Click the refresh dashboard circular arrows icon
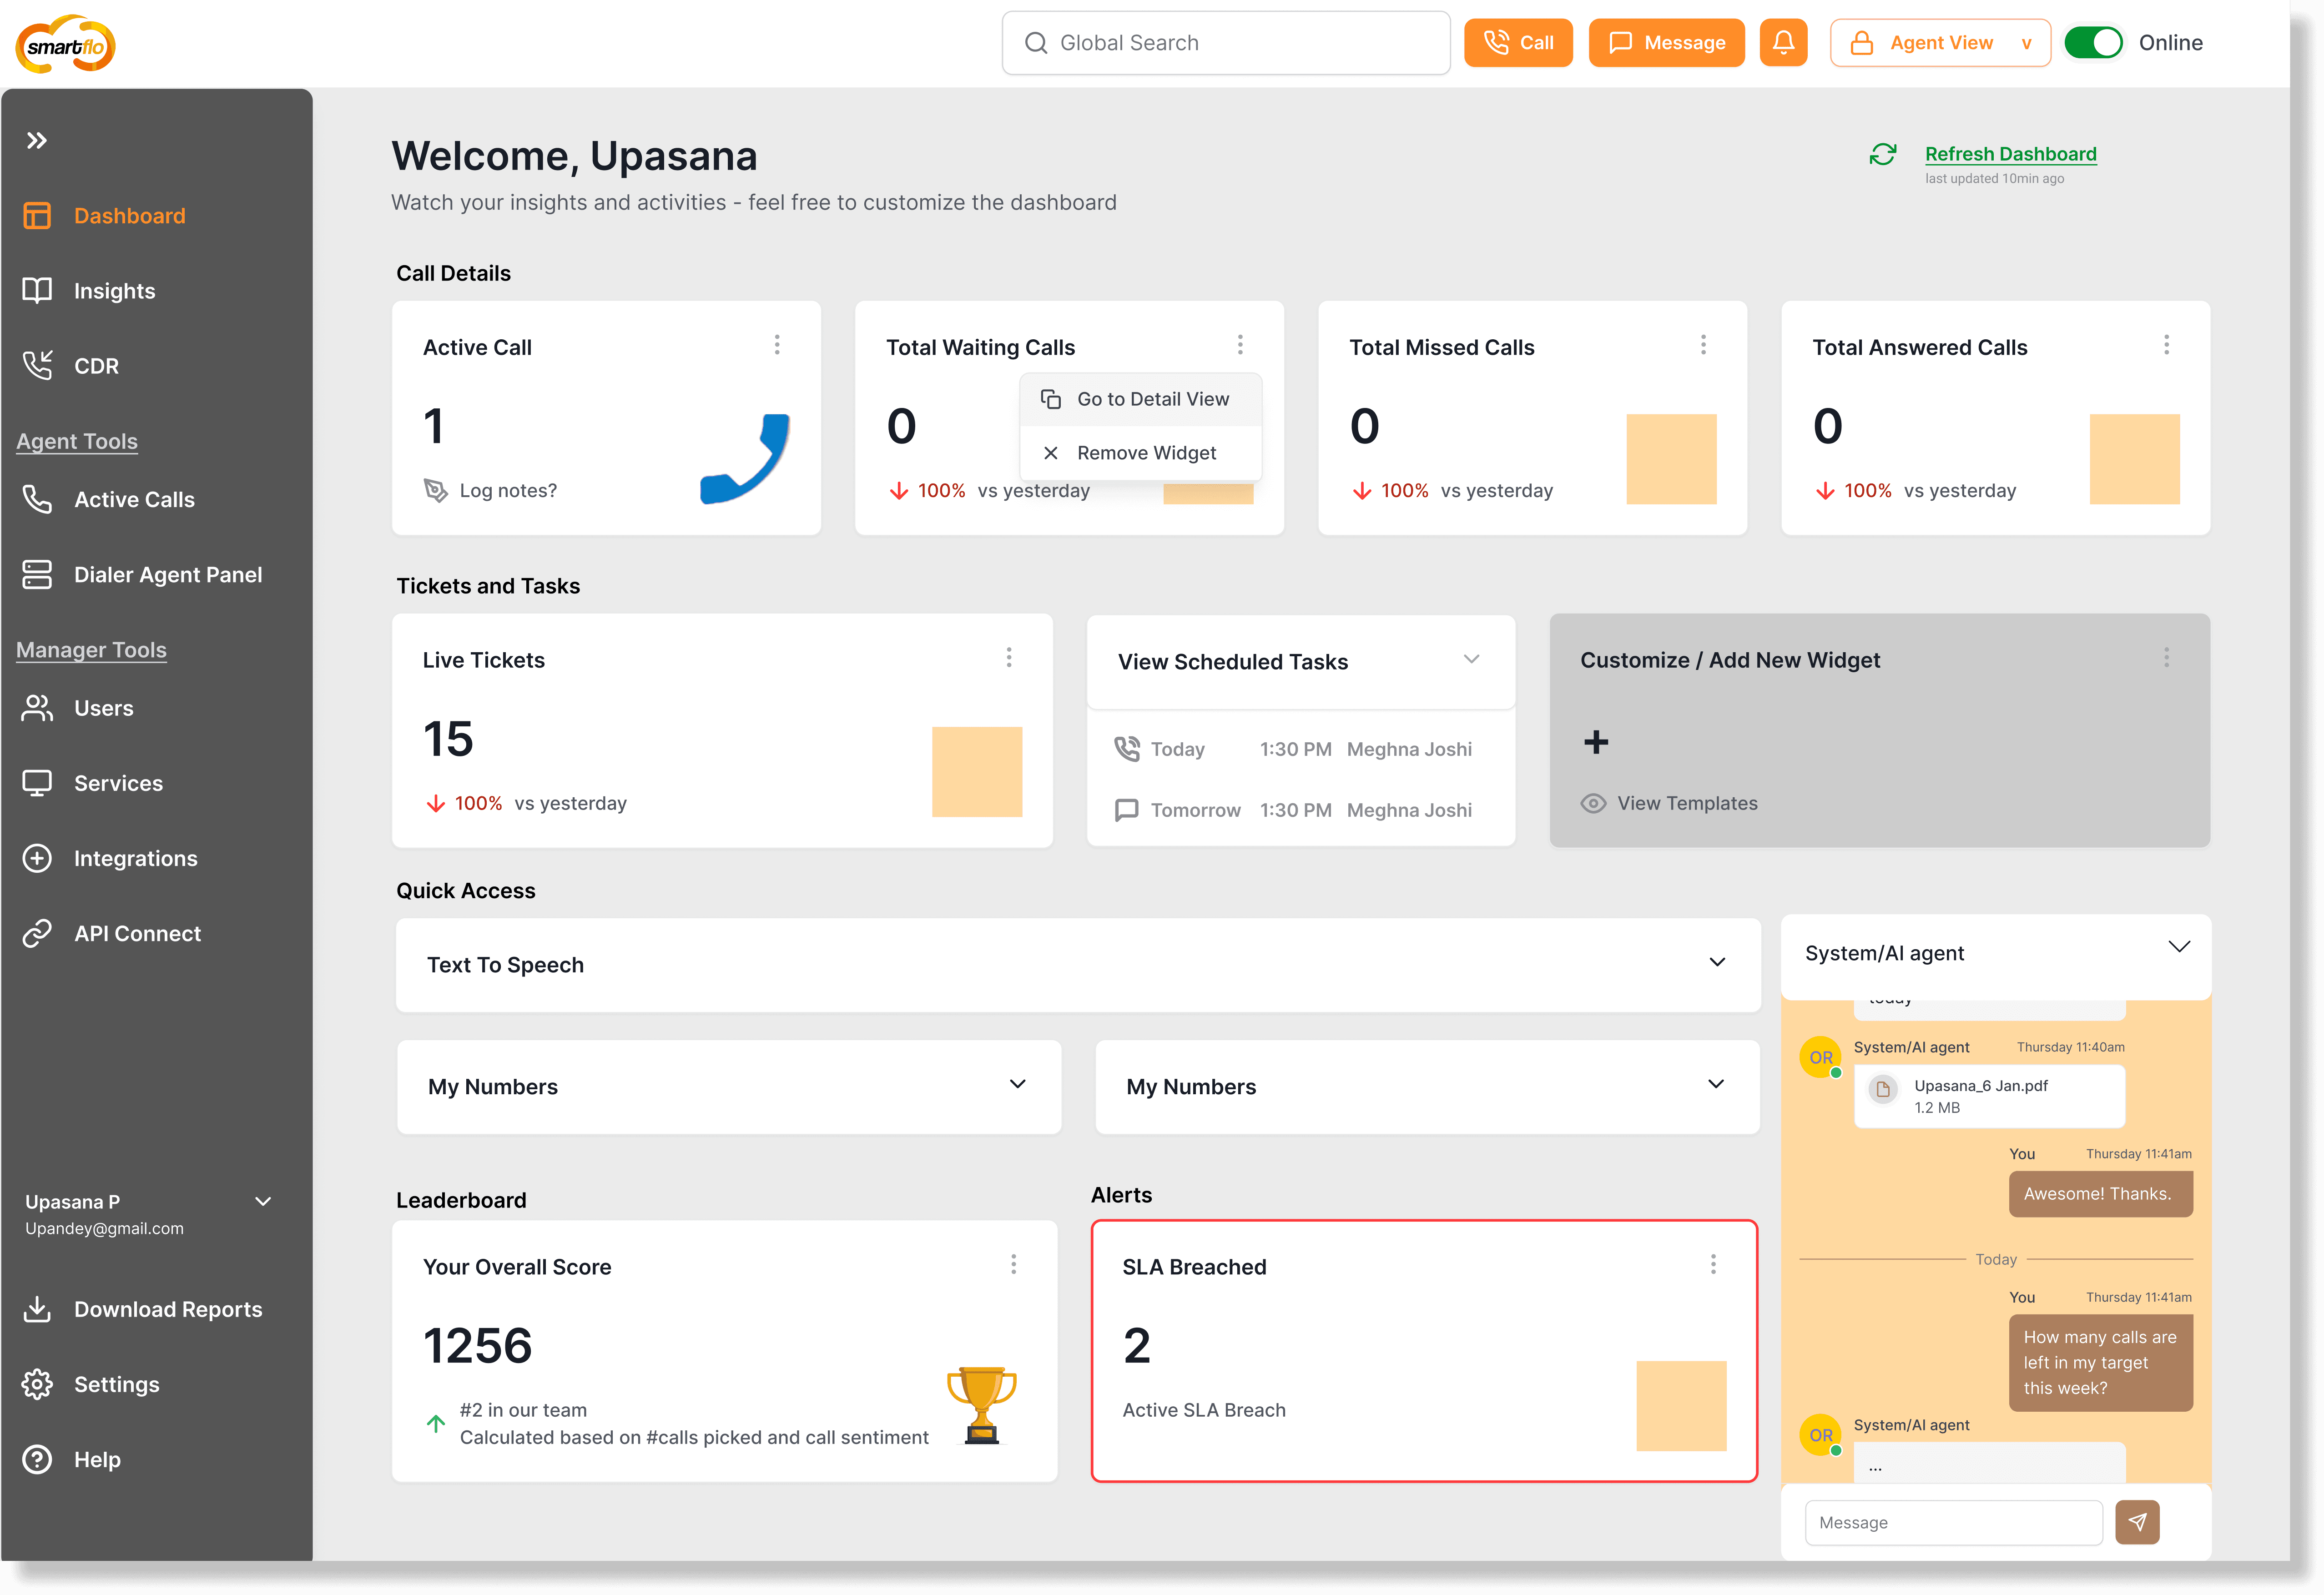Viewport: 2324px width, 1595px height. tap(1883, 155)
